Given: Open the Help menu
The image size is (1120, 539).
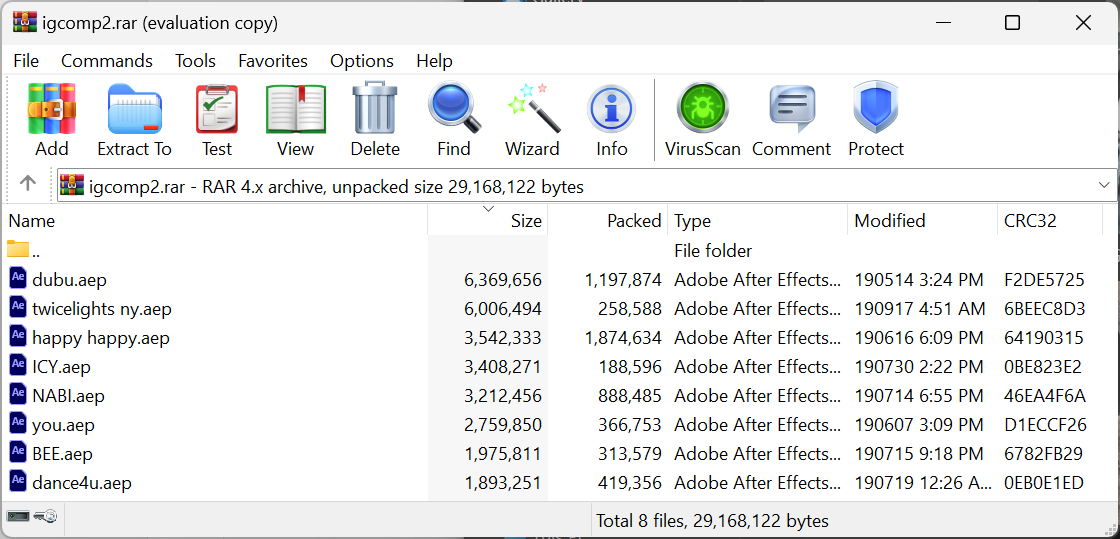Looking at the screenshot, I should pyautogui.click(x=434, y=61).
